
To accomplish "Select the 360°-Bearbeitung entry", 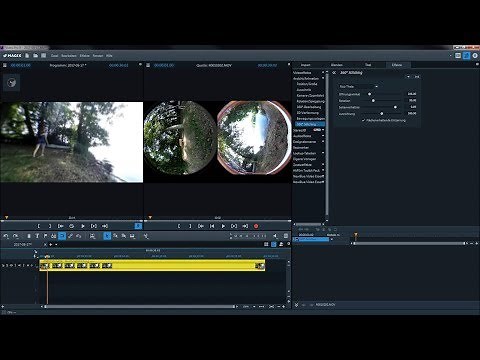I will pyautogui.click(x=309, y=107).
